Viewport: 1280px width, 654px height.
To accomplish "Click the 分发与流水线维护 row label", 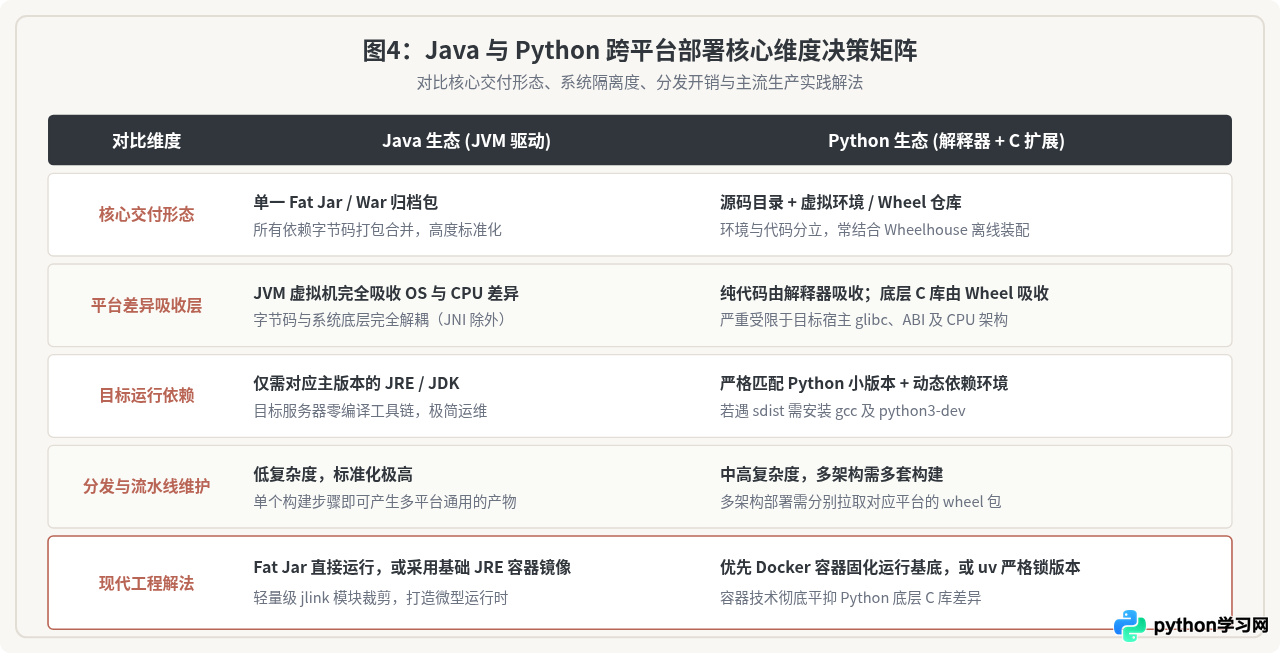I will click(x=146, y=486).
